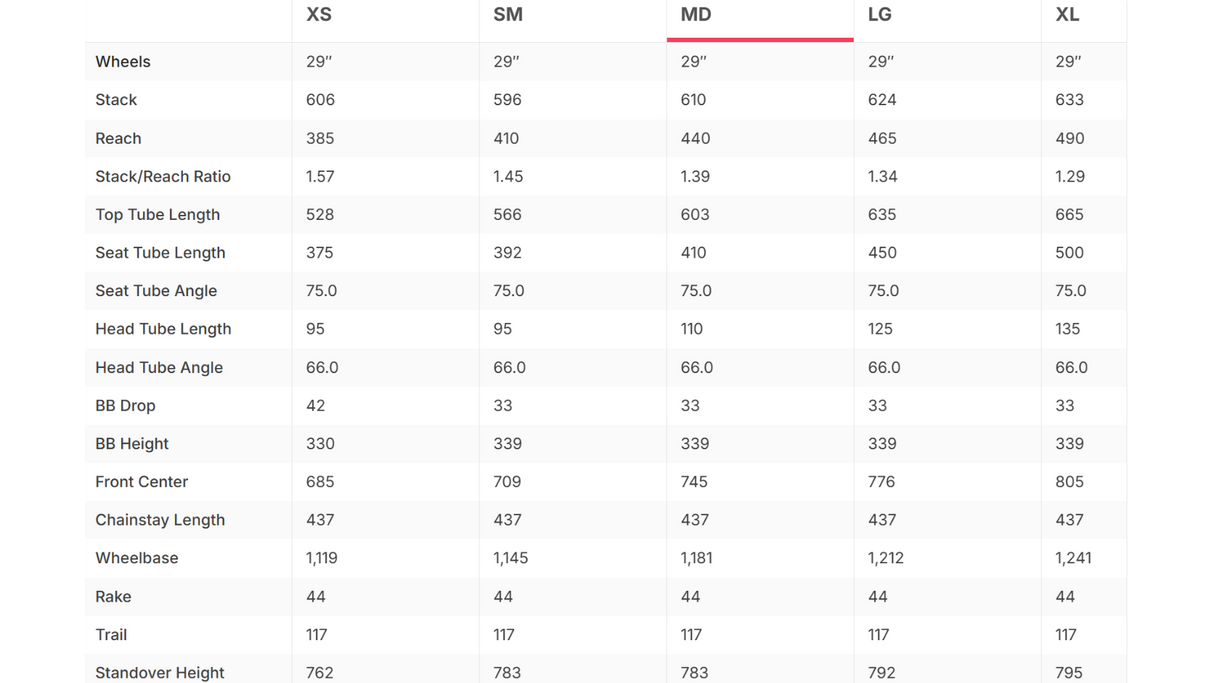The width and height of the screenshot is (1214, 683).
Task: Click the Reach row label
Action: (x=118, y=138)
